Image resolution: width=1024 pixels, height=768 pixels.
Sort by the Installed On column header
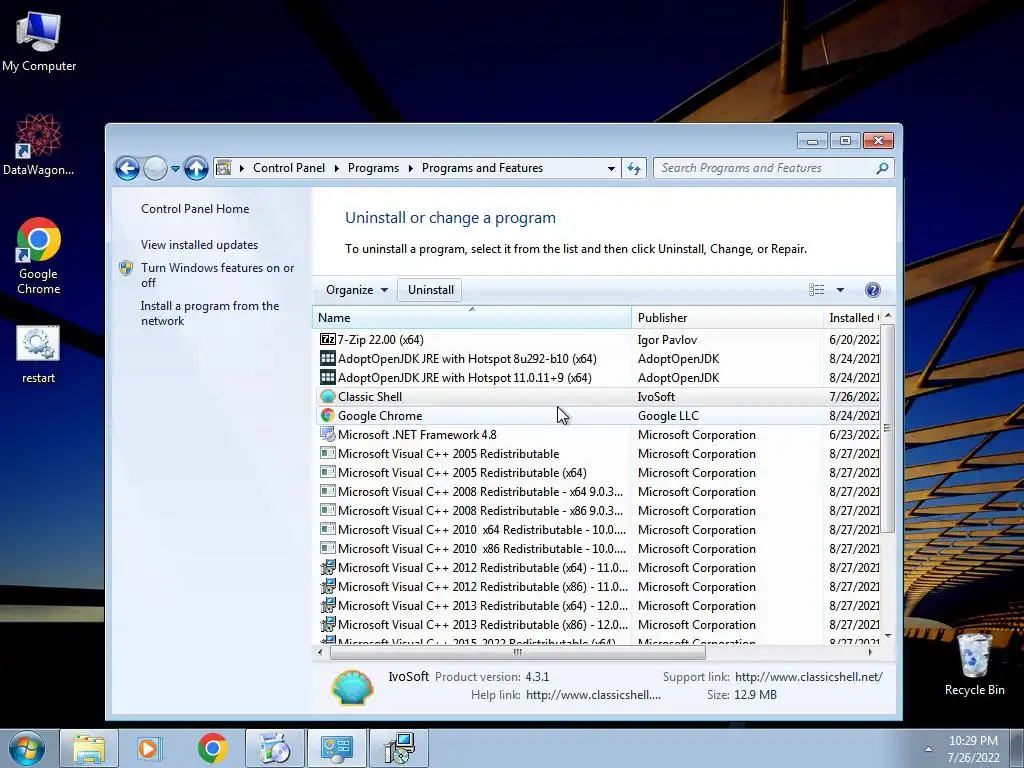coord(852,318)
